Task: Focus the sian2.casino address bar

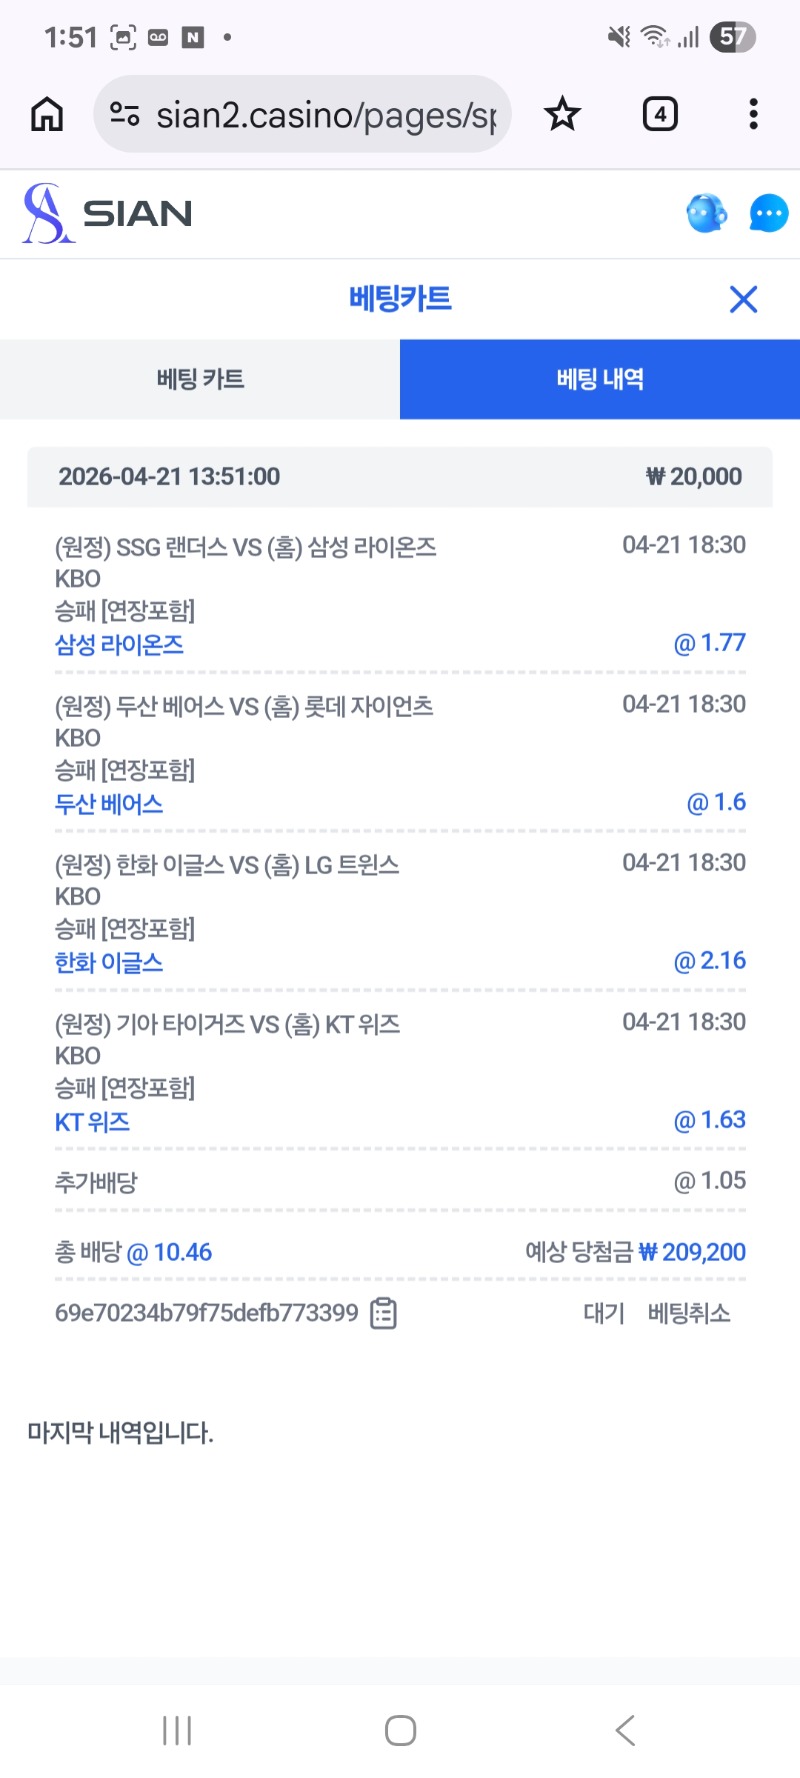Action: (x=325, y=115)
